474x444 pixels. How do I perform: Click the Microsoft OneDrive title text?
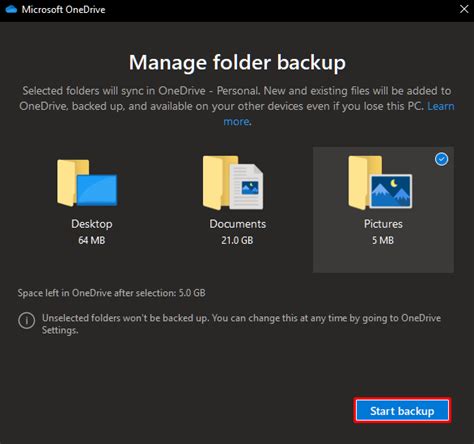63,9
